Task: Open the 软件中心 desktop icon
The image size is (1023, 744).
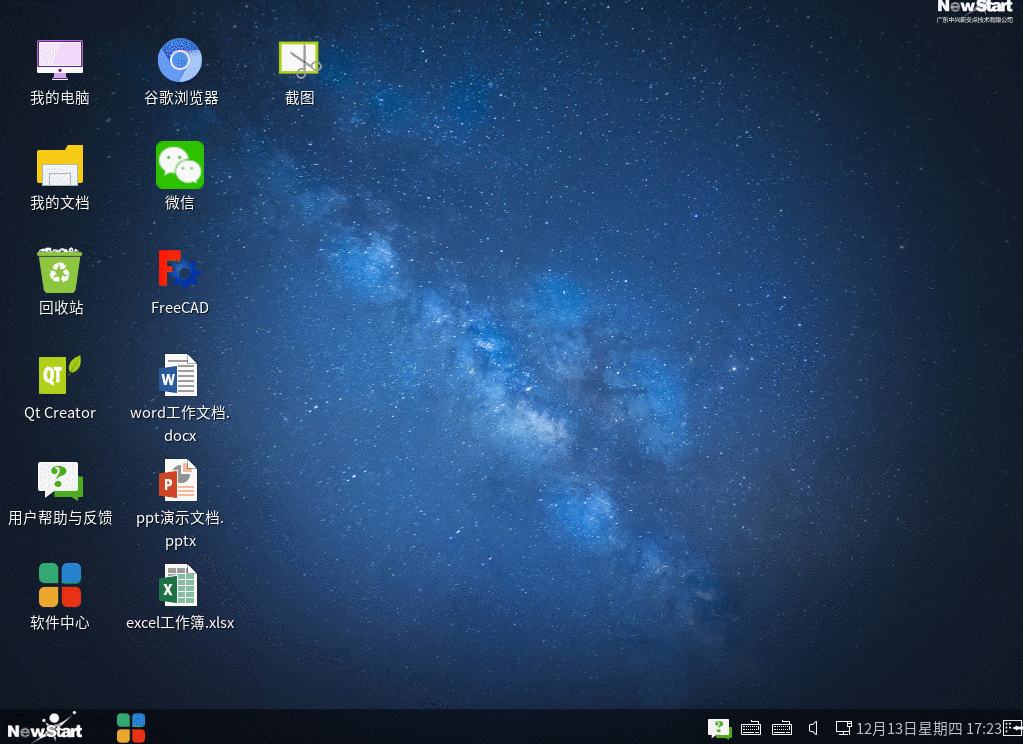Action: 59,597
